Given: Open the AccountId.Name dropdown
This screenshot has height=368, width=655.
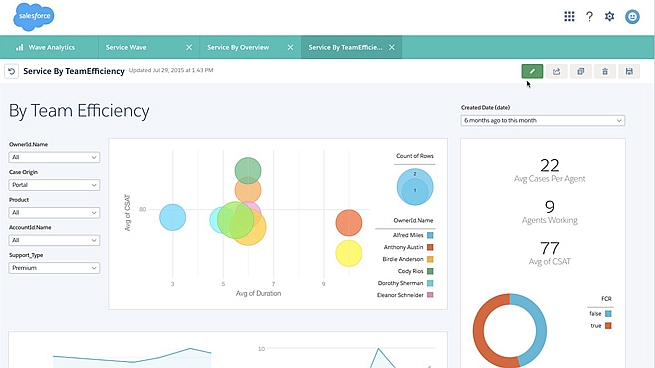Looking at the screenshot, I should click(x=54, y=240).
